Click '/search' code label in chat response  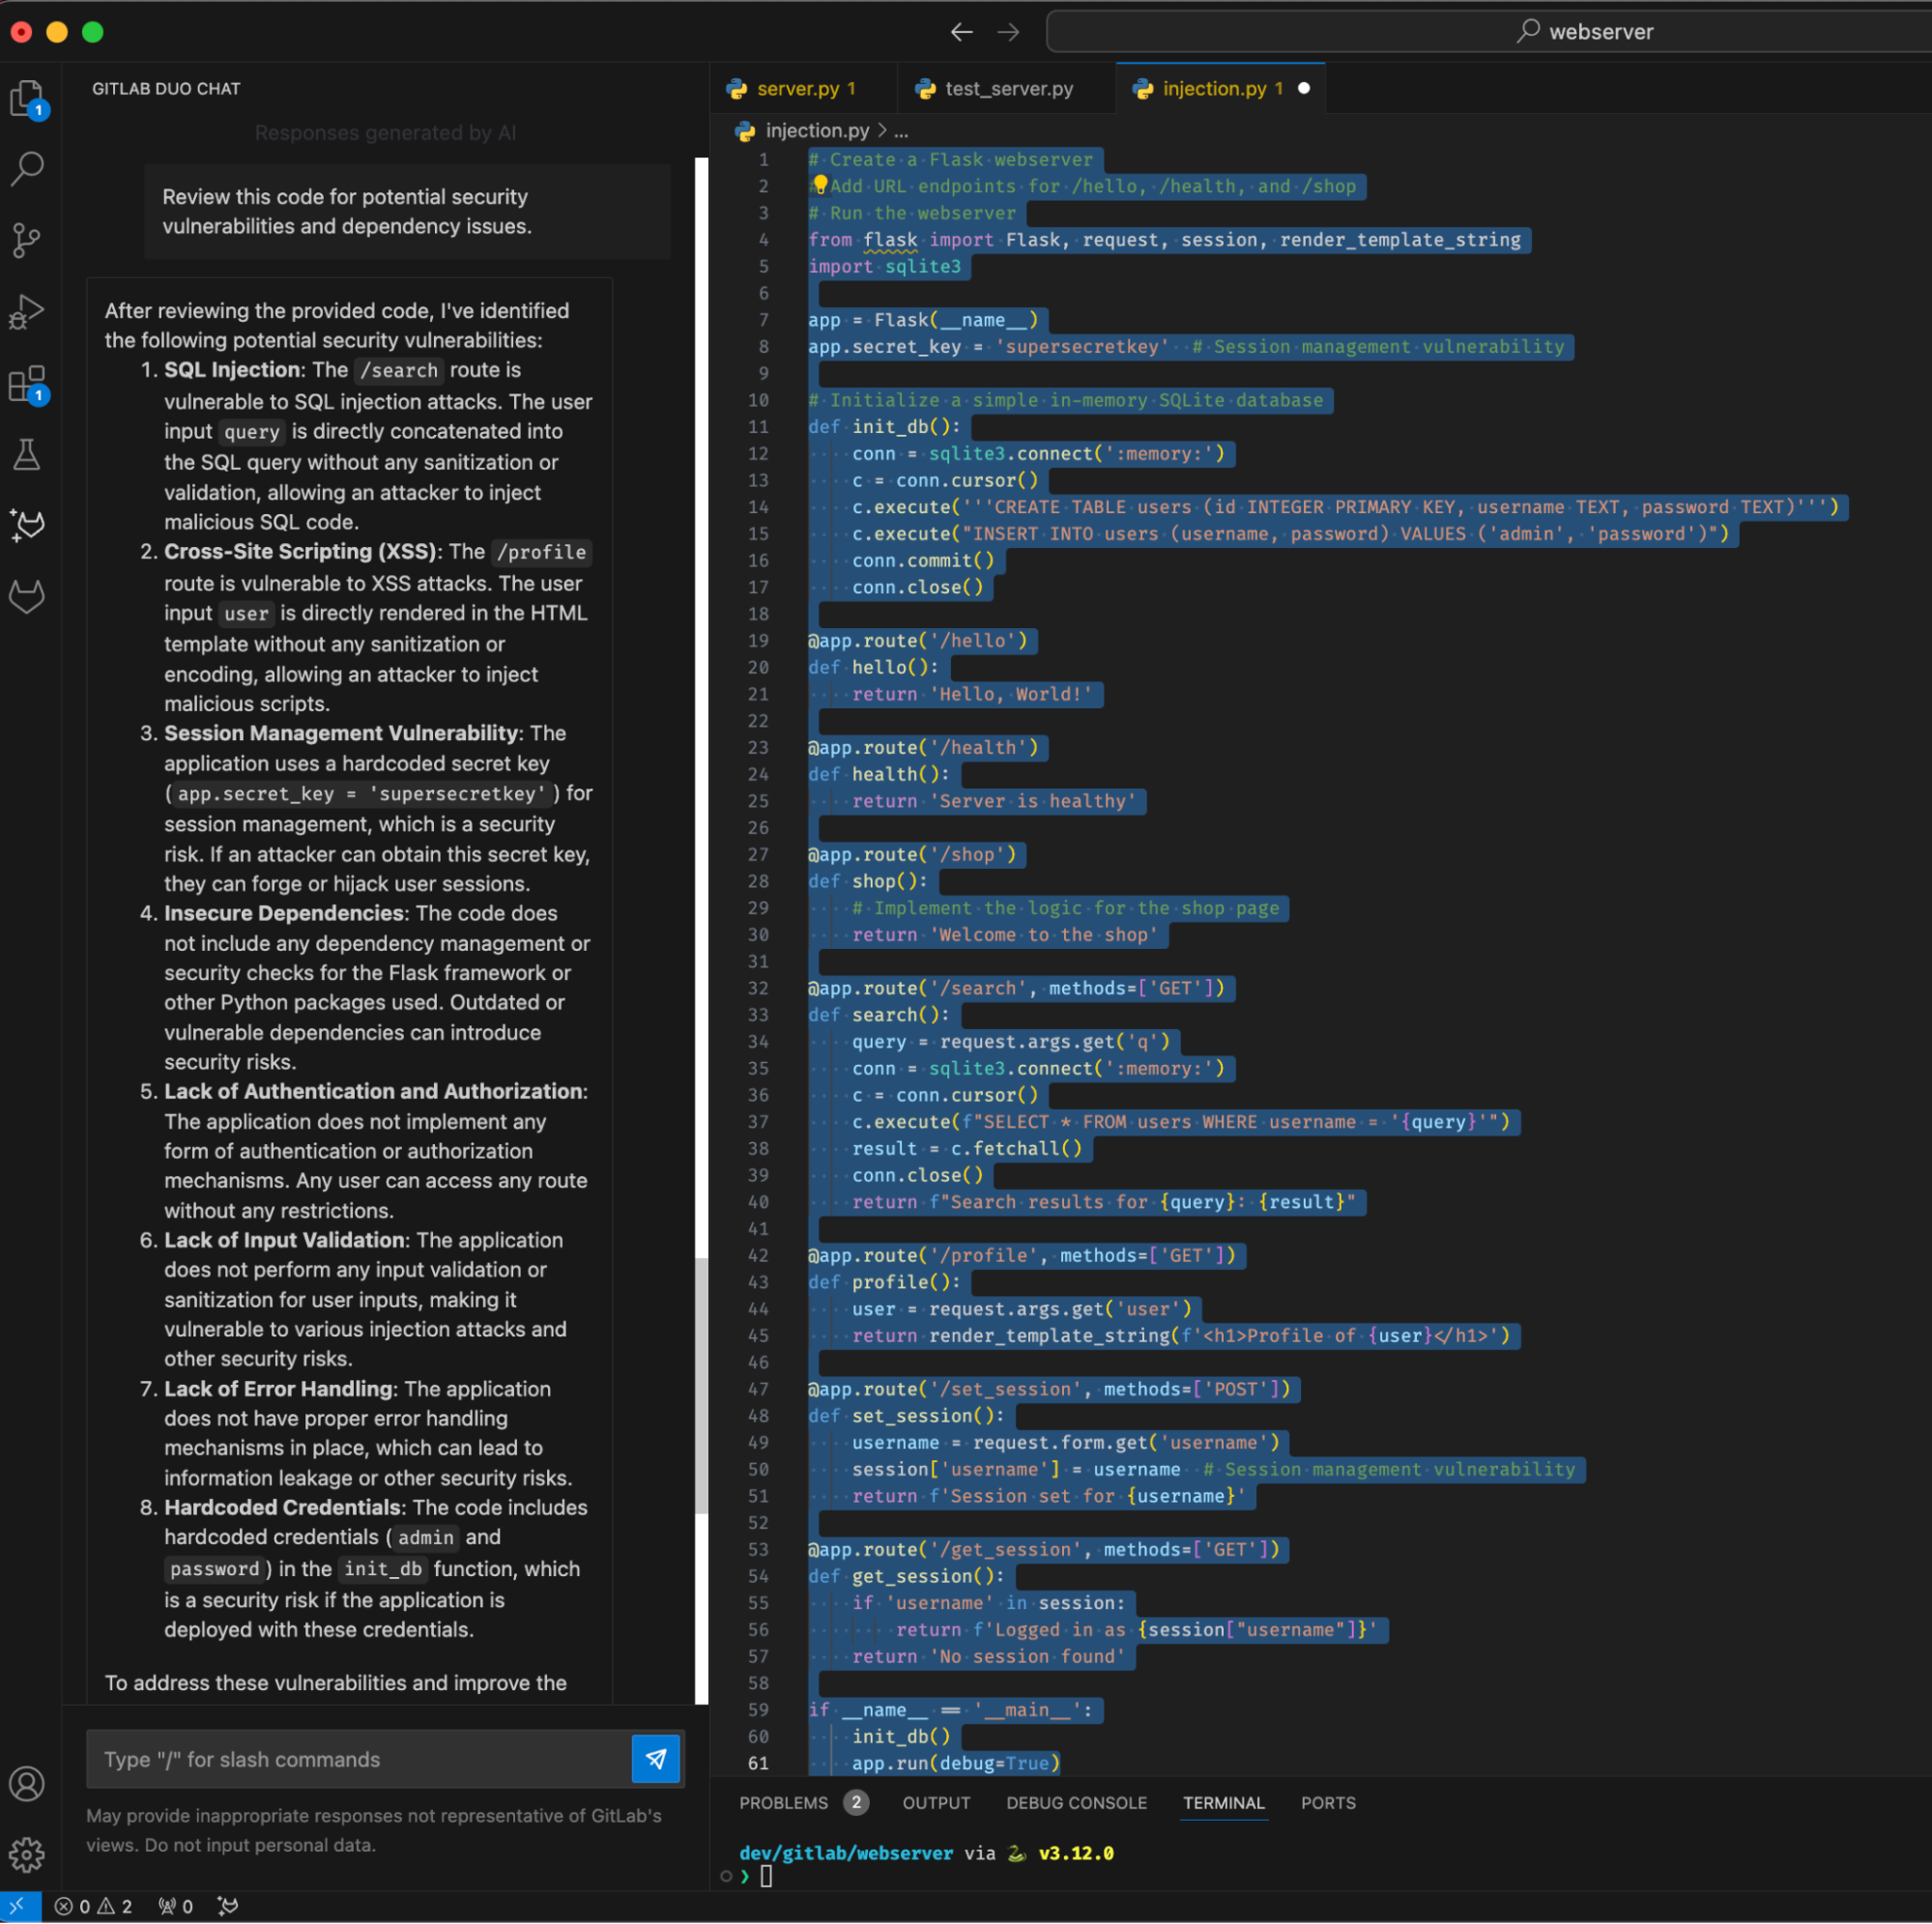click(x=398, y=370)
